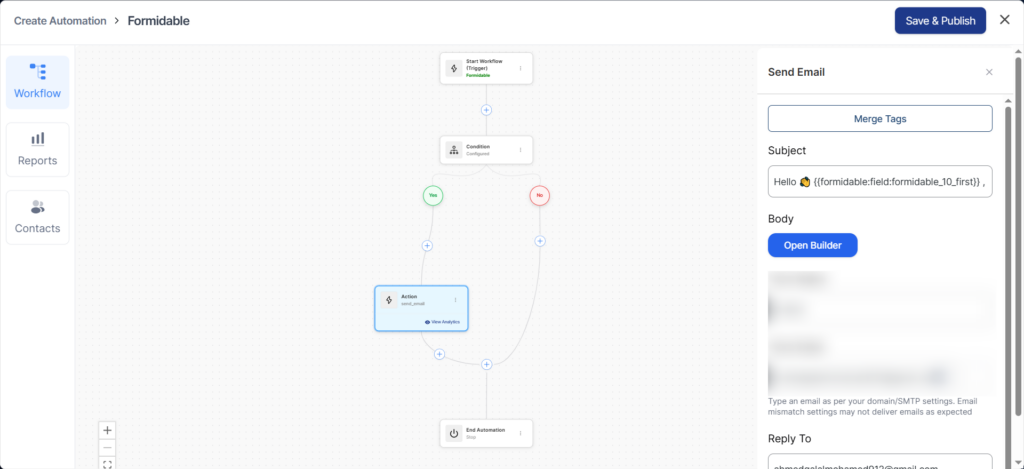This screenshot has height=469, width=1024.
Task: Open the Workflow sidebar tab
Action: click(x=37, y=82)
